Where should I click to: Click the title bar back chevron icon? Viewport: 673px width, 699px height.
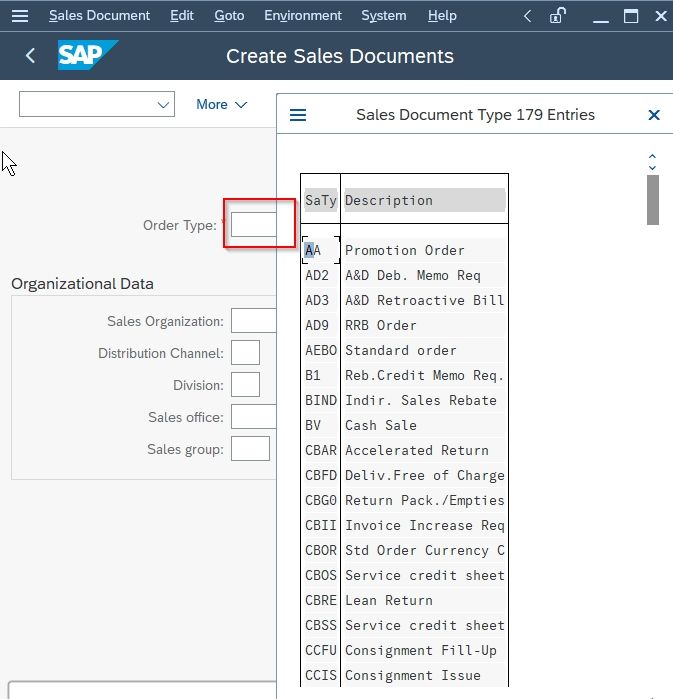coord(527,16)
